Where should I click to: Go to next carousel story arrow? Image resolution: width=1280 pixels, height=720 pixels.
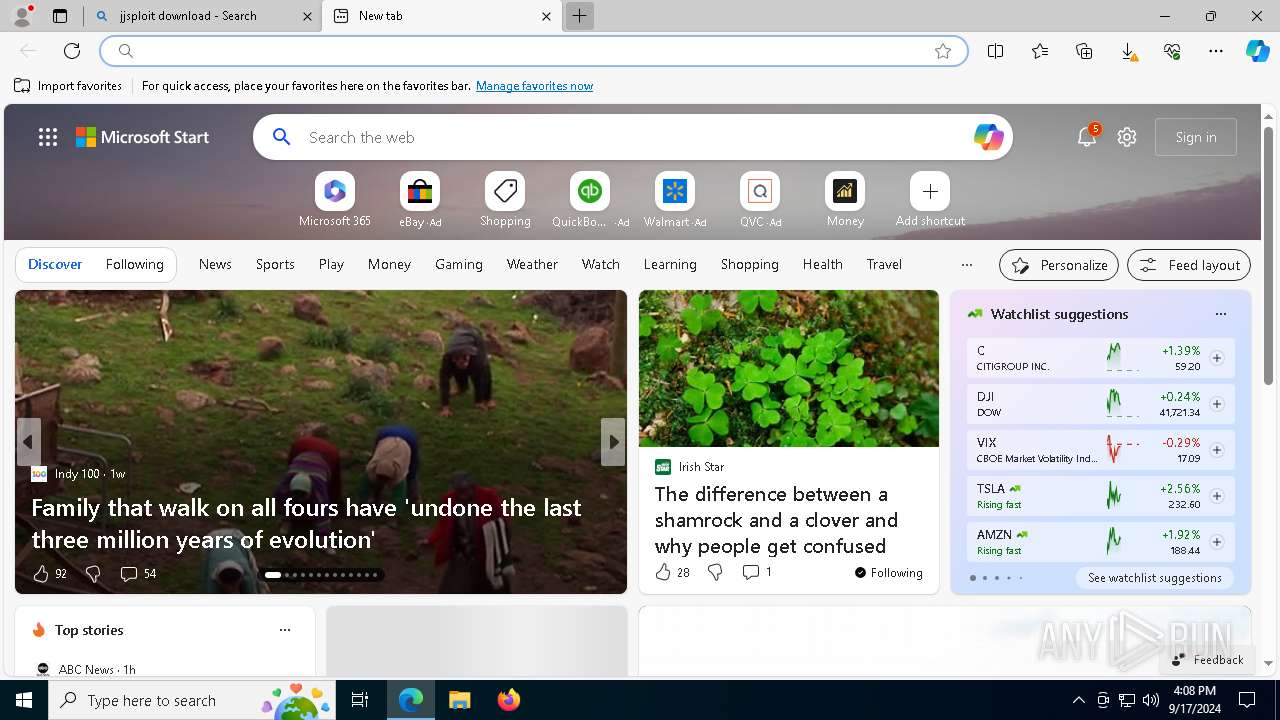(613, 442)
